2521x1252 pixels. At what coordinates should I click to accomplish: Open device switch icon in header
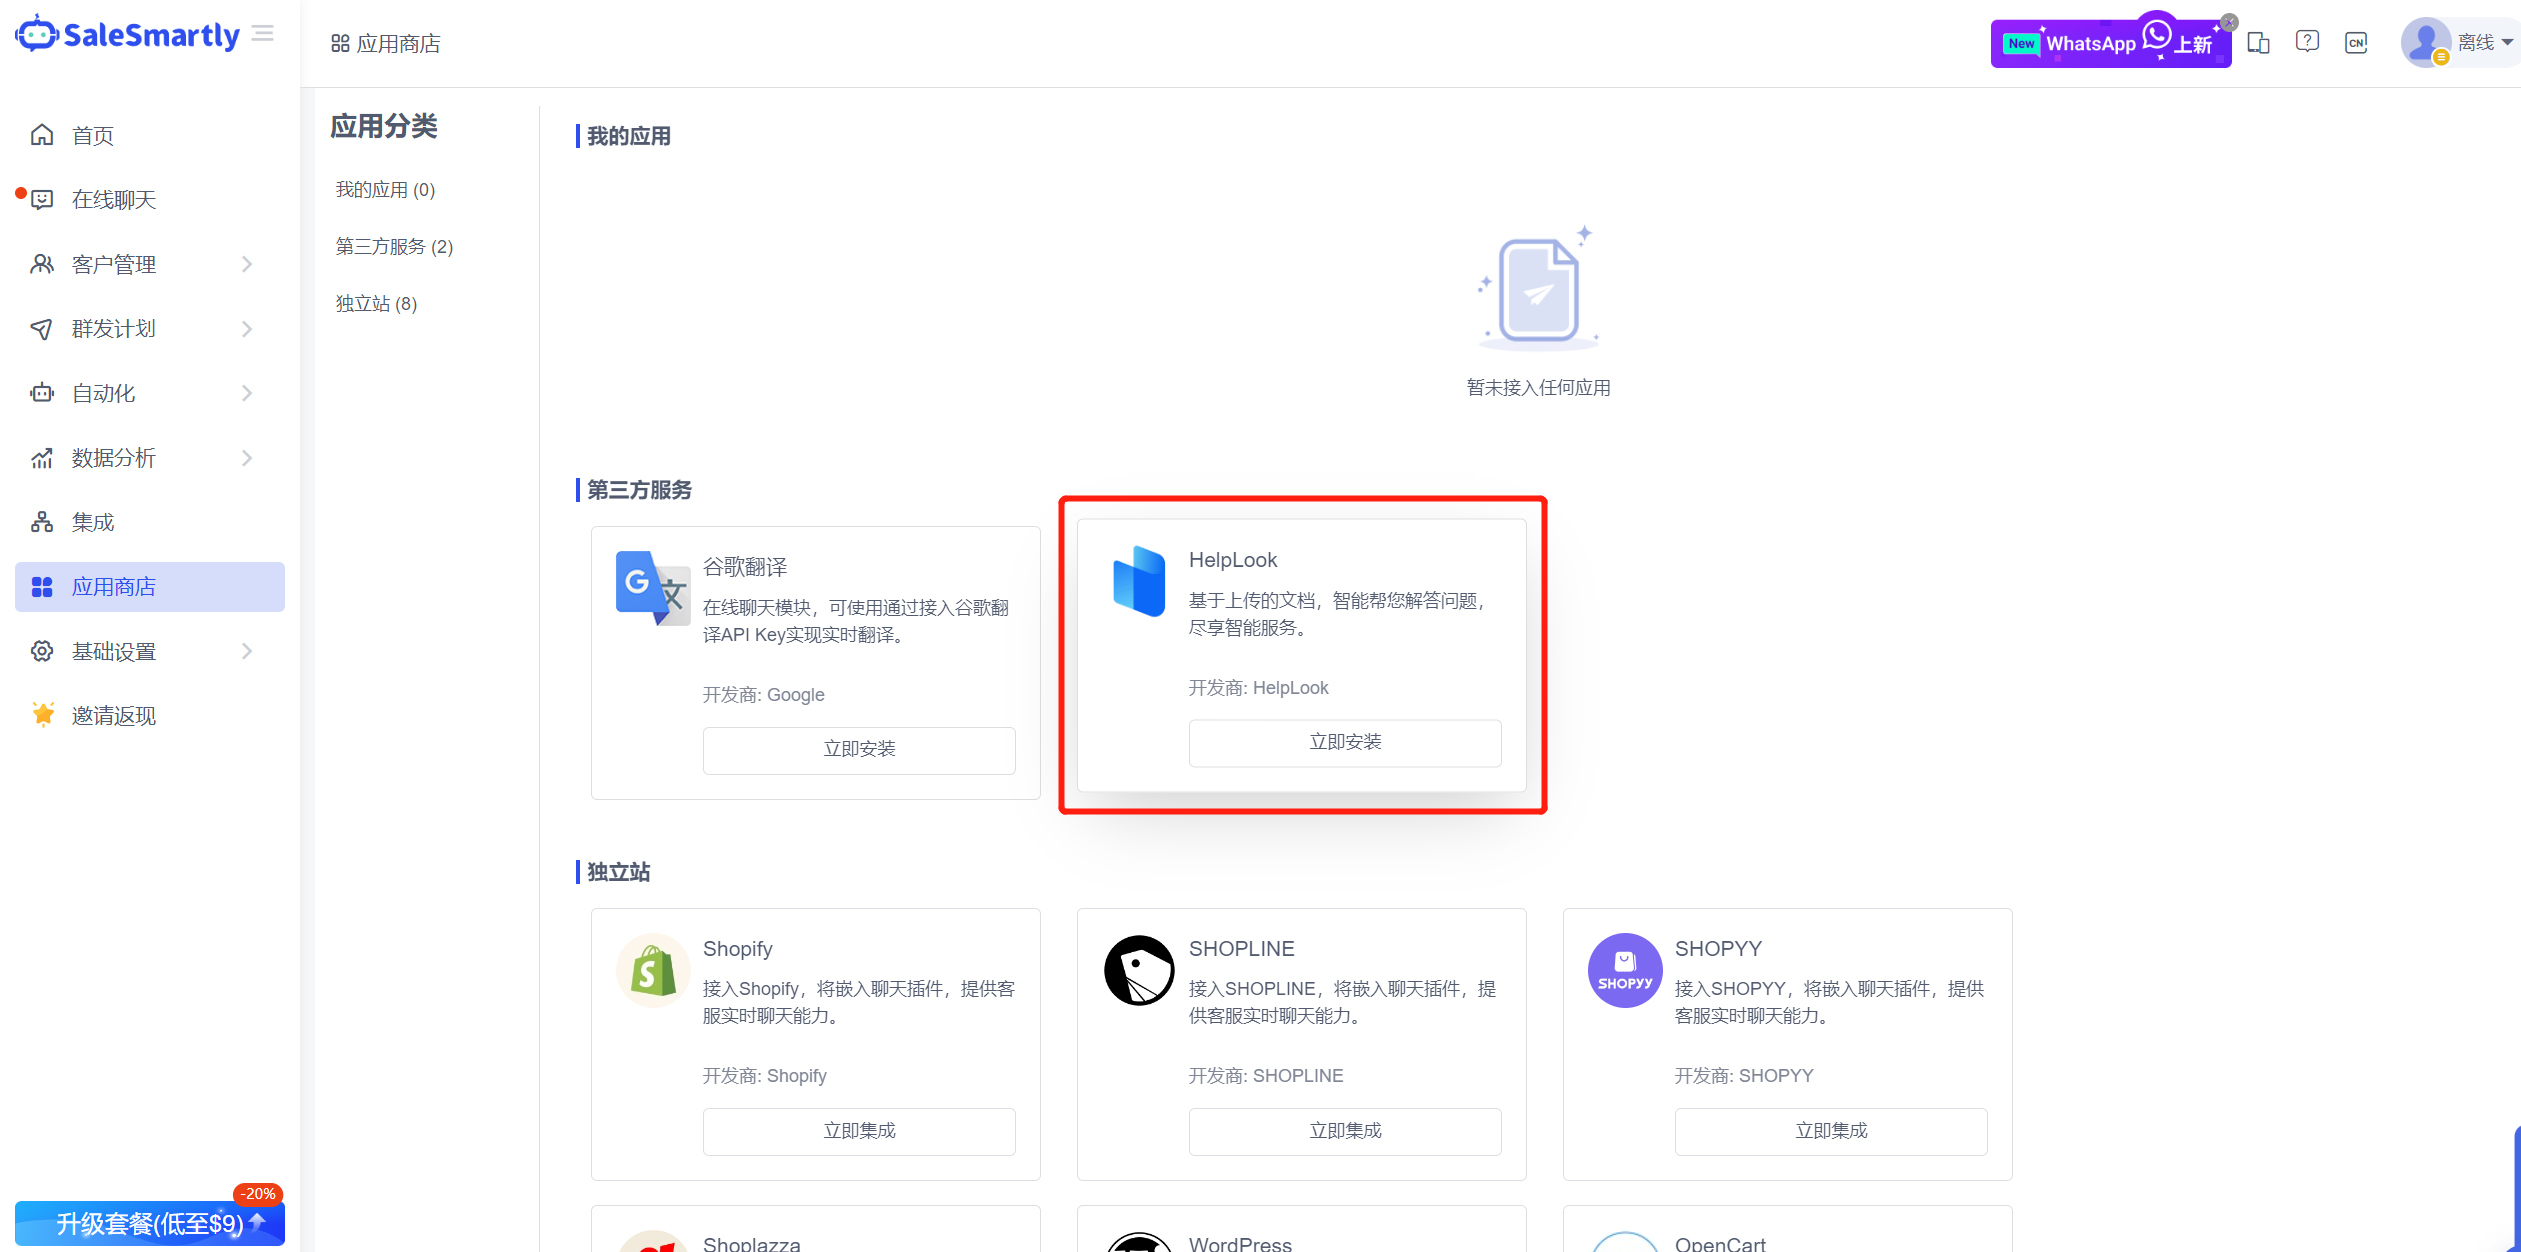(x=2258, y=43)
